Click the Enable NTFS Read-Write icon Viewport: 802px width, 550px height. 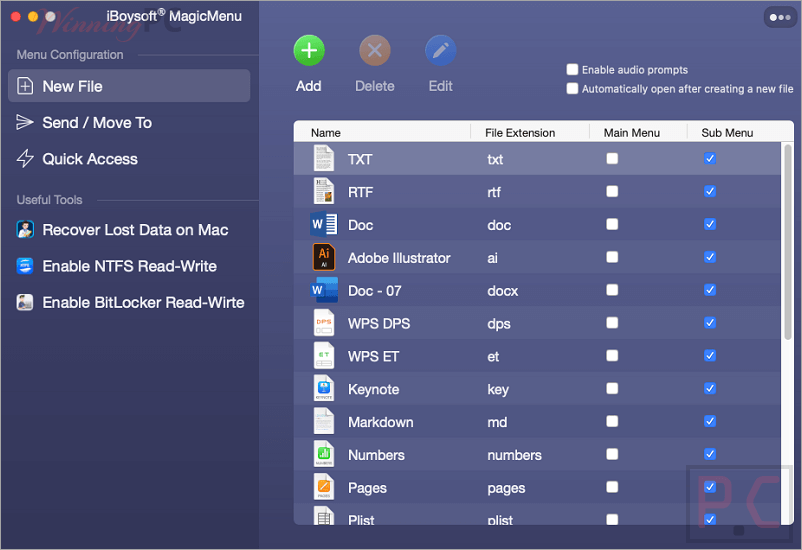coord(25,266)
